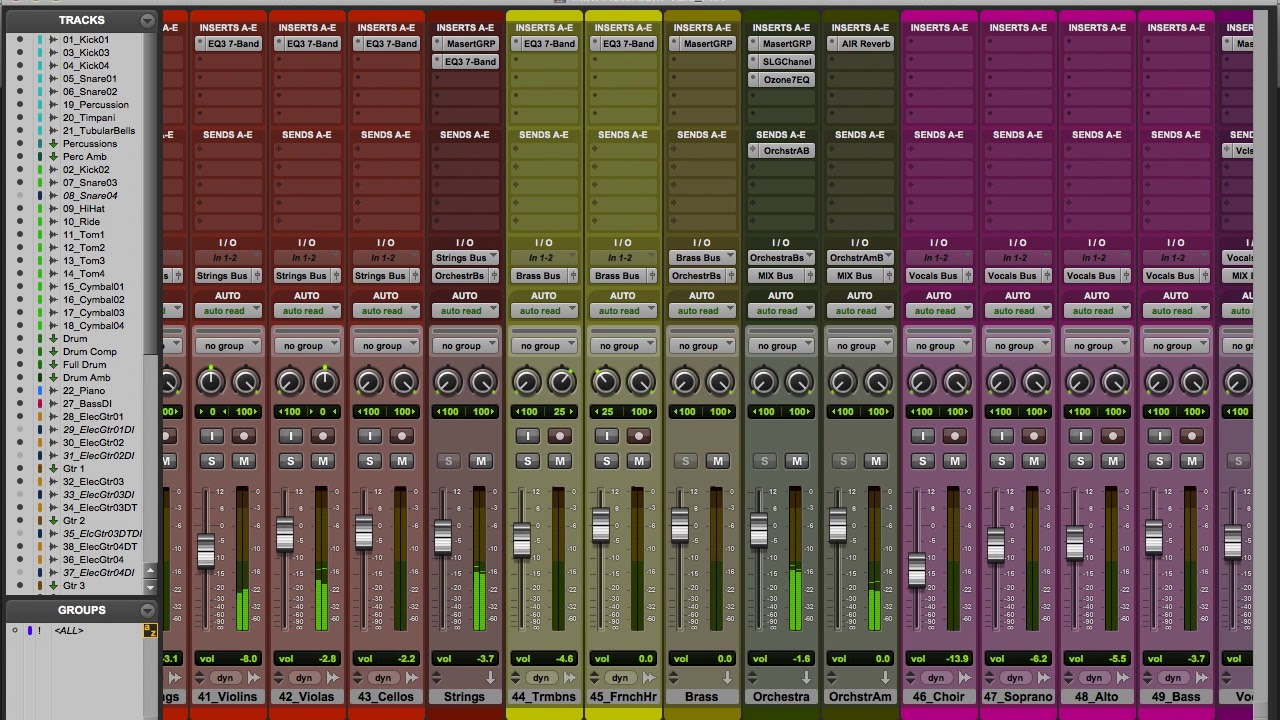
Task: Select 09_HiHat in Tracks list
Action: (x=84, y=209)
